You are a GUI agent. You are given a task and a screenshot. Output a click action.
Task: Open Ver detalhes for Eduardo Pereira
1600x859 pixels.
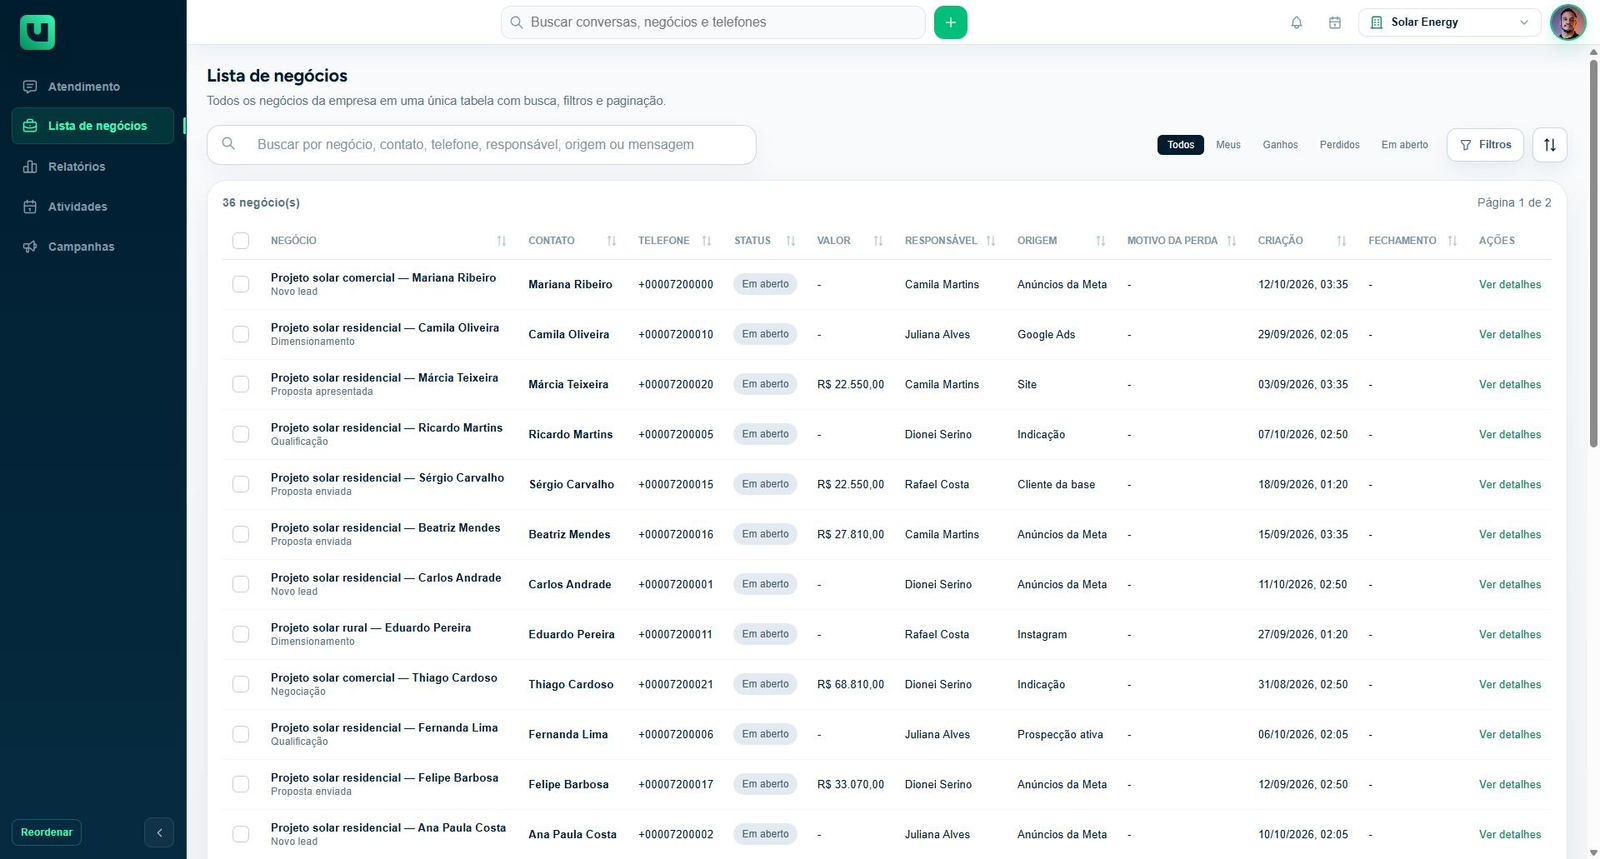[1509, 635]
